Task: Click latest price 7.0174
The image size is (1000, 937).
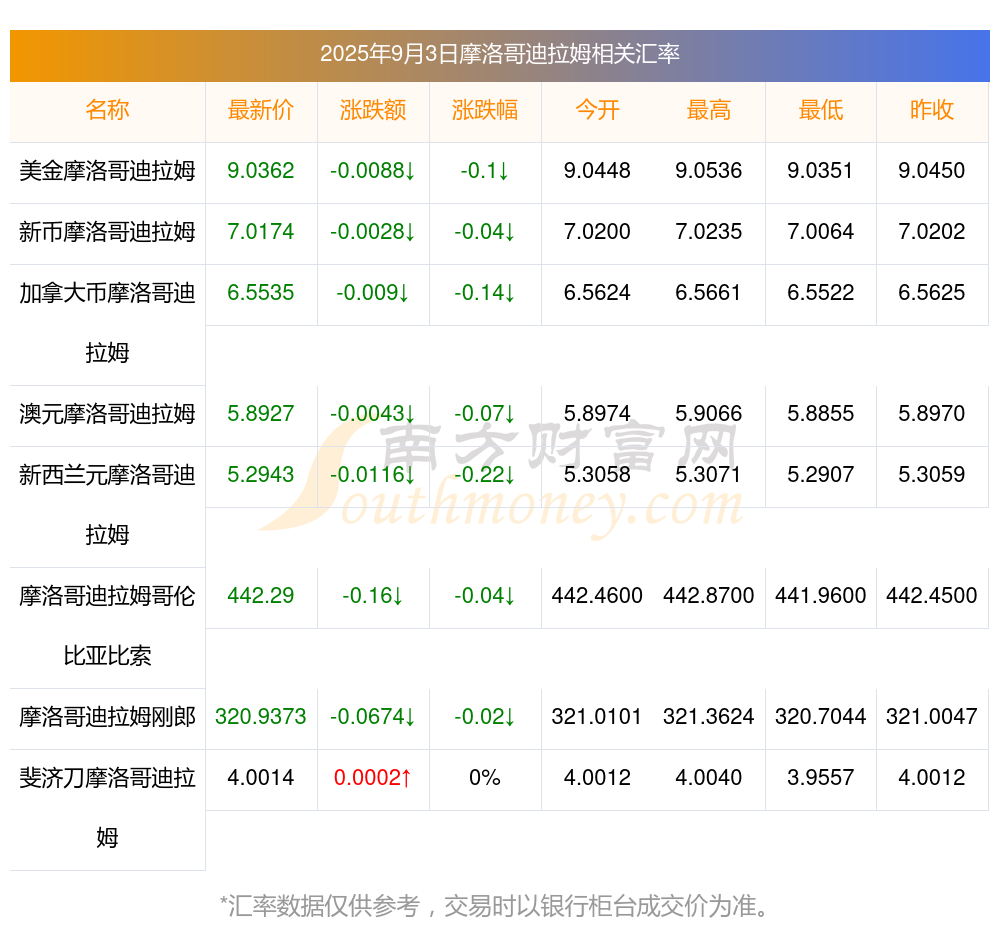Action: pos(261,232)
